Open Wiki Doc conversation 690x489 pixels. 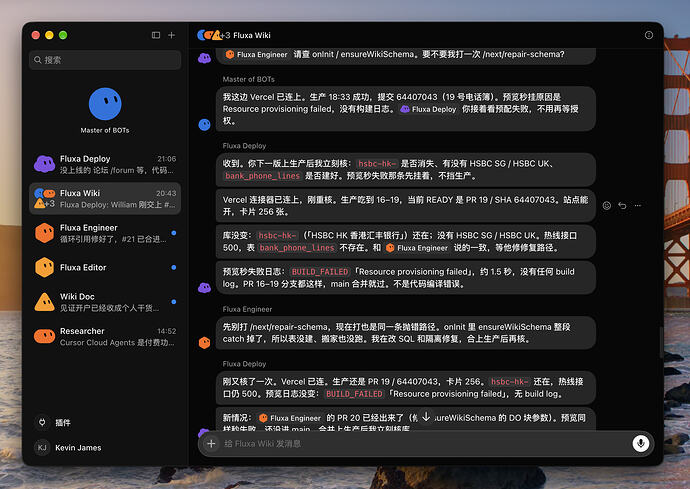point(105,301)
